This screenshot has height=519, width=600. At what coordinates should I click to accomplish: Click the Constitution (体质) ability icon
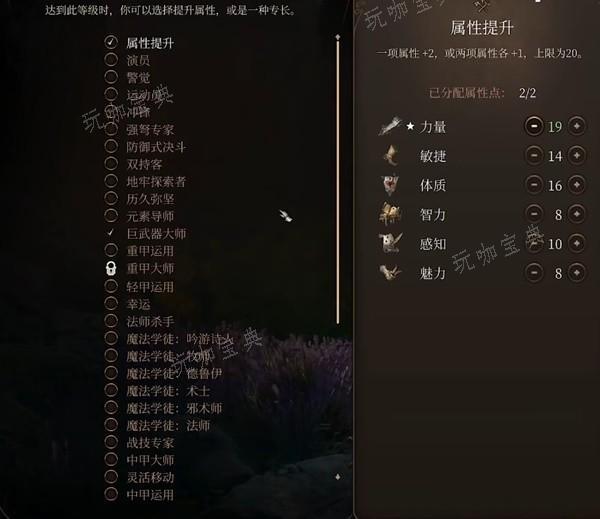(390, 184)
